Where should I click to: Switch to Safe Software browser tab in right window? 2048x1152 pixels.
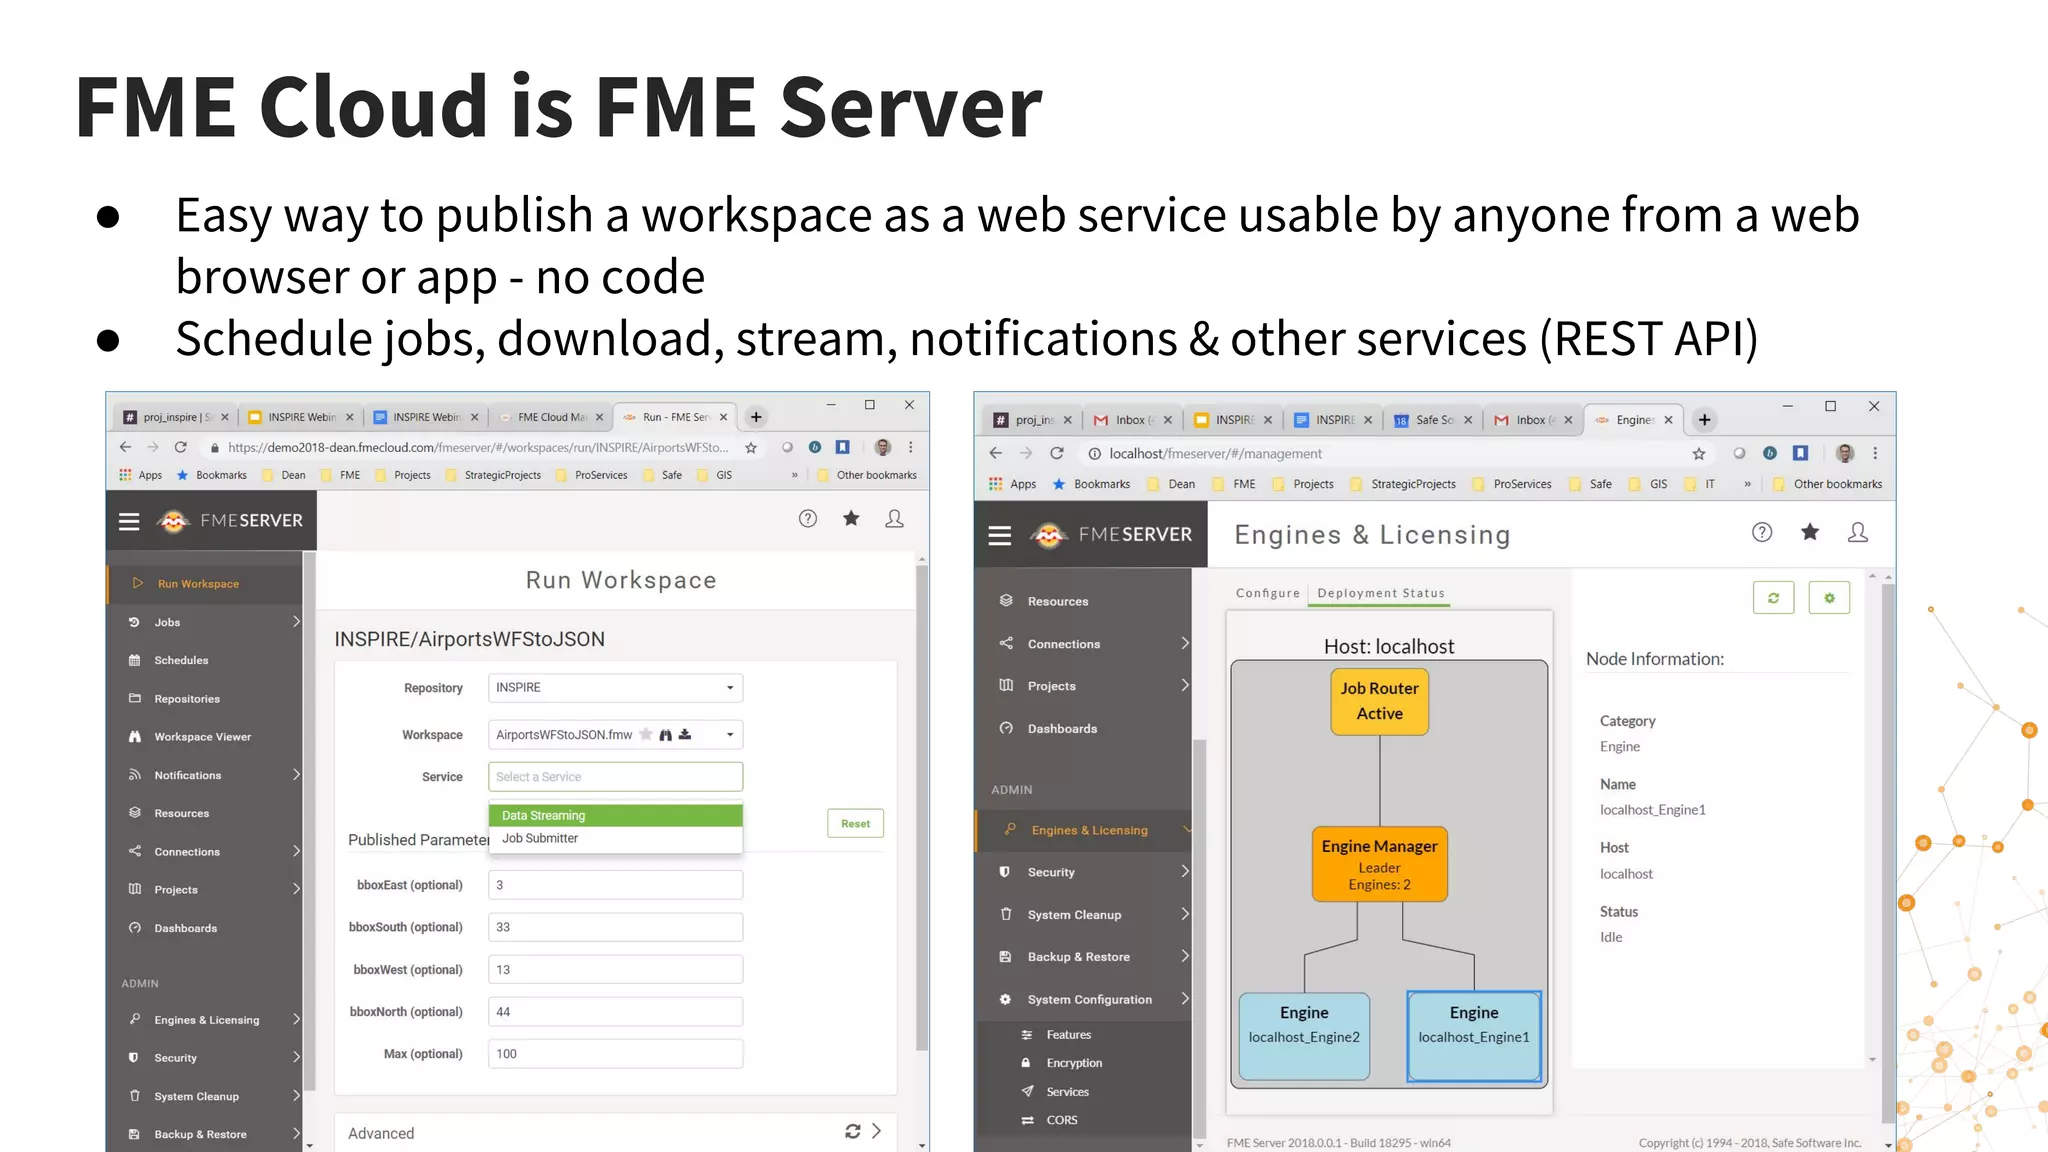click(1432, 420)
